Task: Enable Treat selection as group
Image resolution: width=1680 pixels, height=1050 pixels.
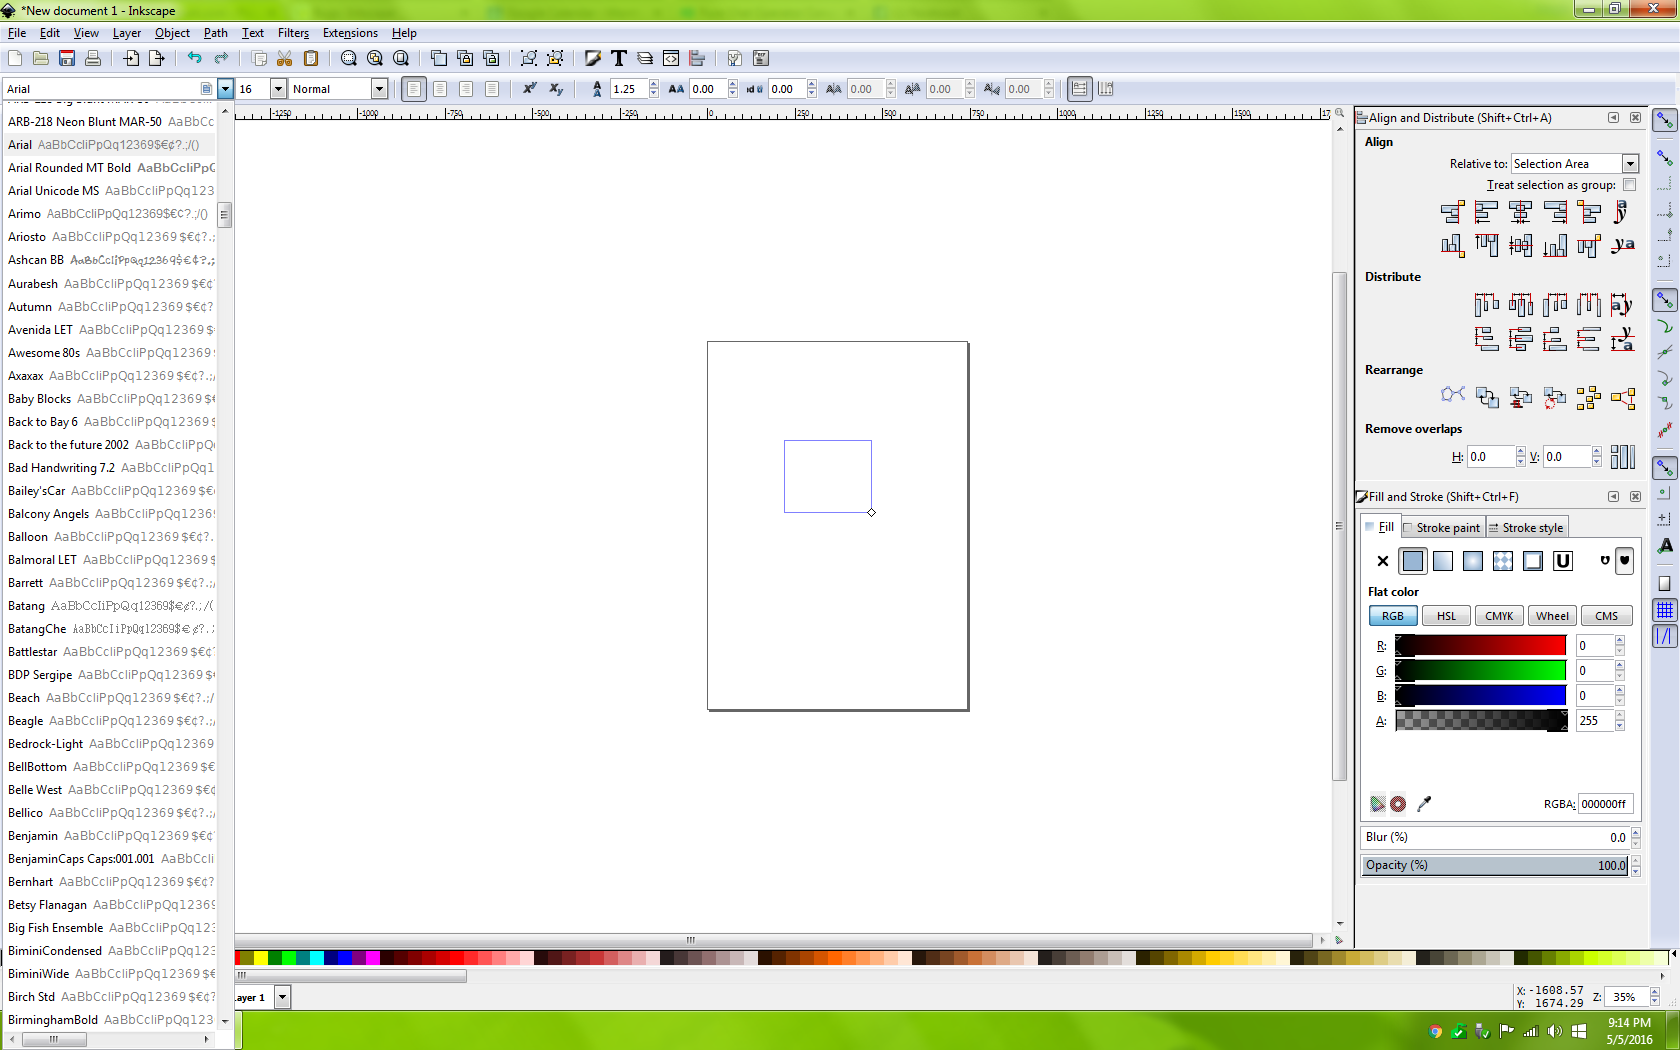Action: click(1629, 185)
